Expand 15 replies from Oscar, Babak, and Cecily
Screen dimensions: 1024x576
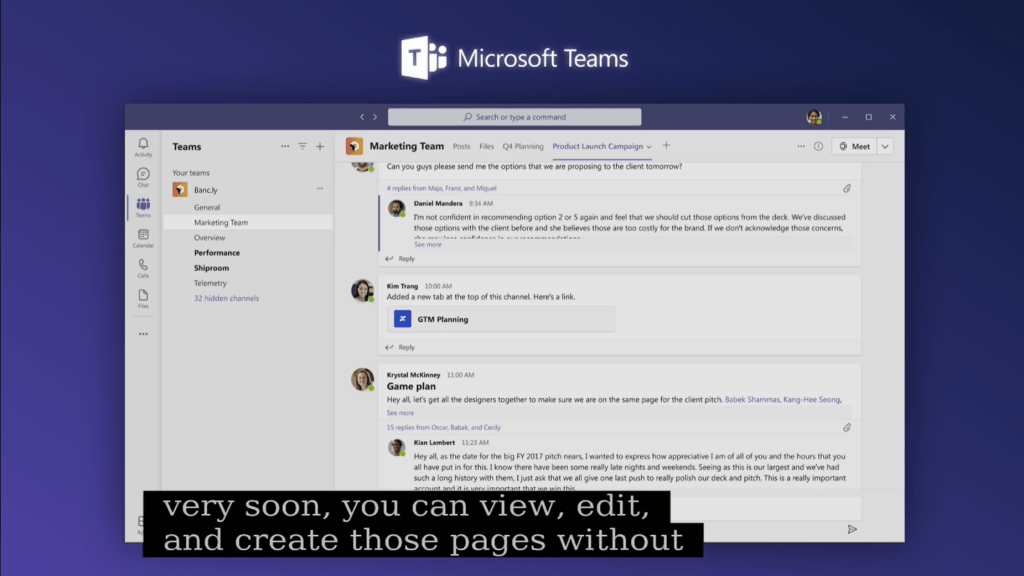point(444,427)
